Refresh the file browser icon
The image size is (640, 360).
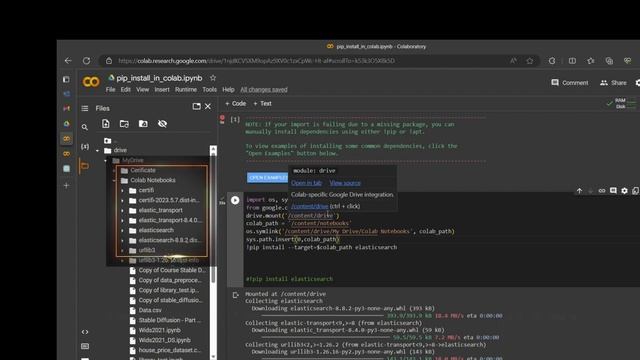(124, 124)
